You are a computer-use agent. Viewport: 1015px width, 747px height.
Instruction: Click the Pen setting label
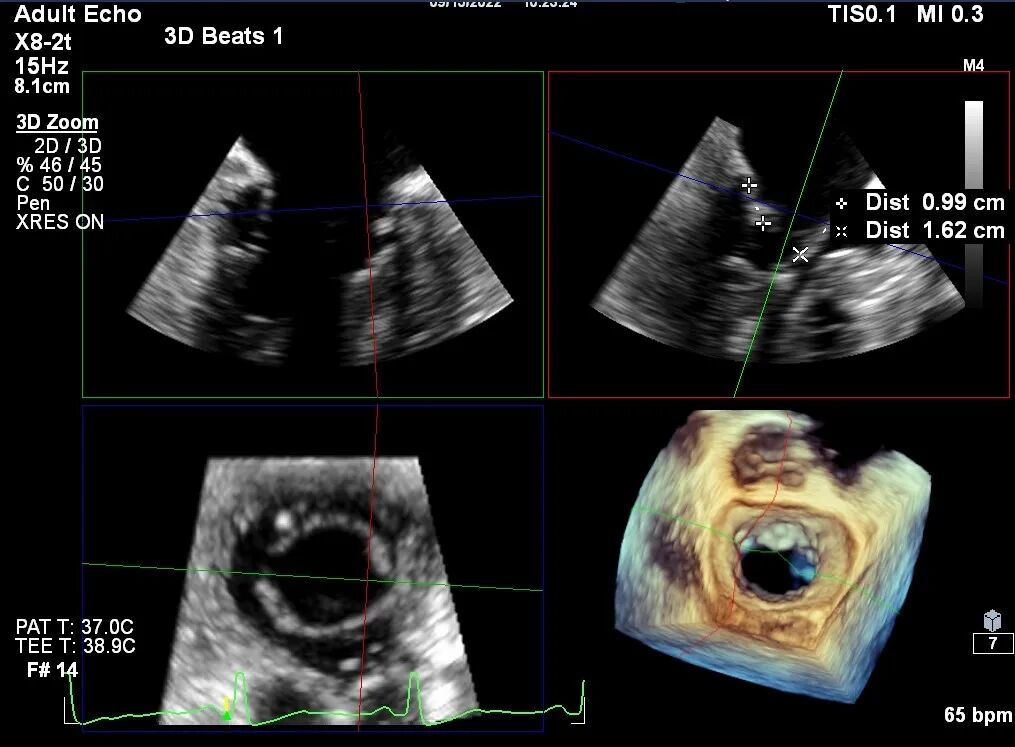pyautogui.click(x=33, y=203)
